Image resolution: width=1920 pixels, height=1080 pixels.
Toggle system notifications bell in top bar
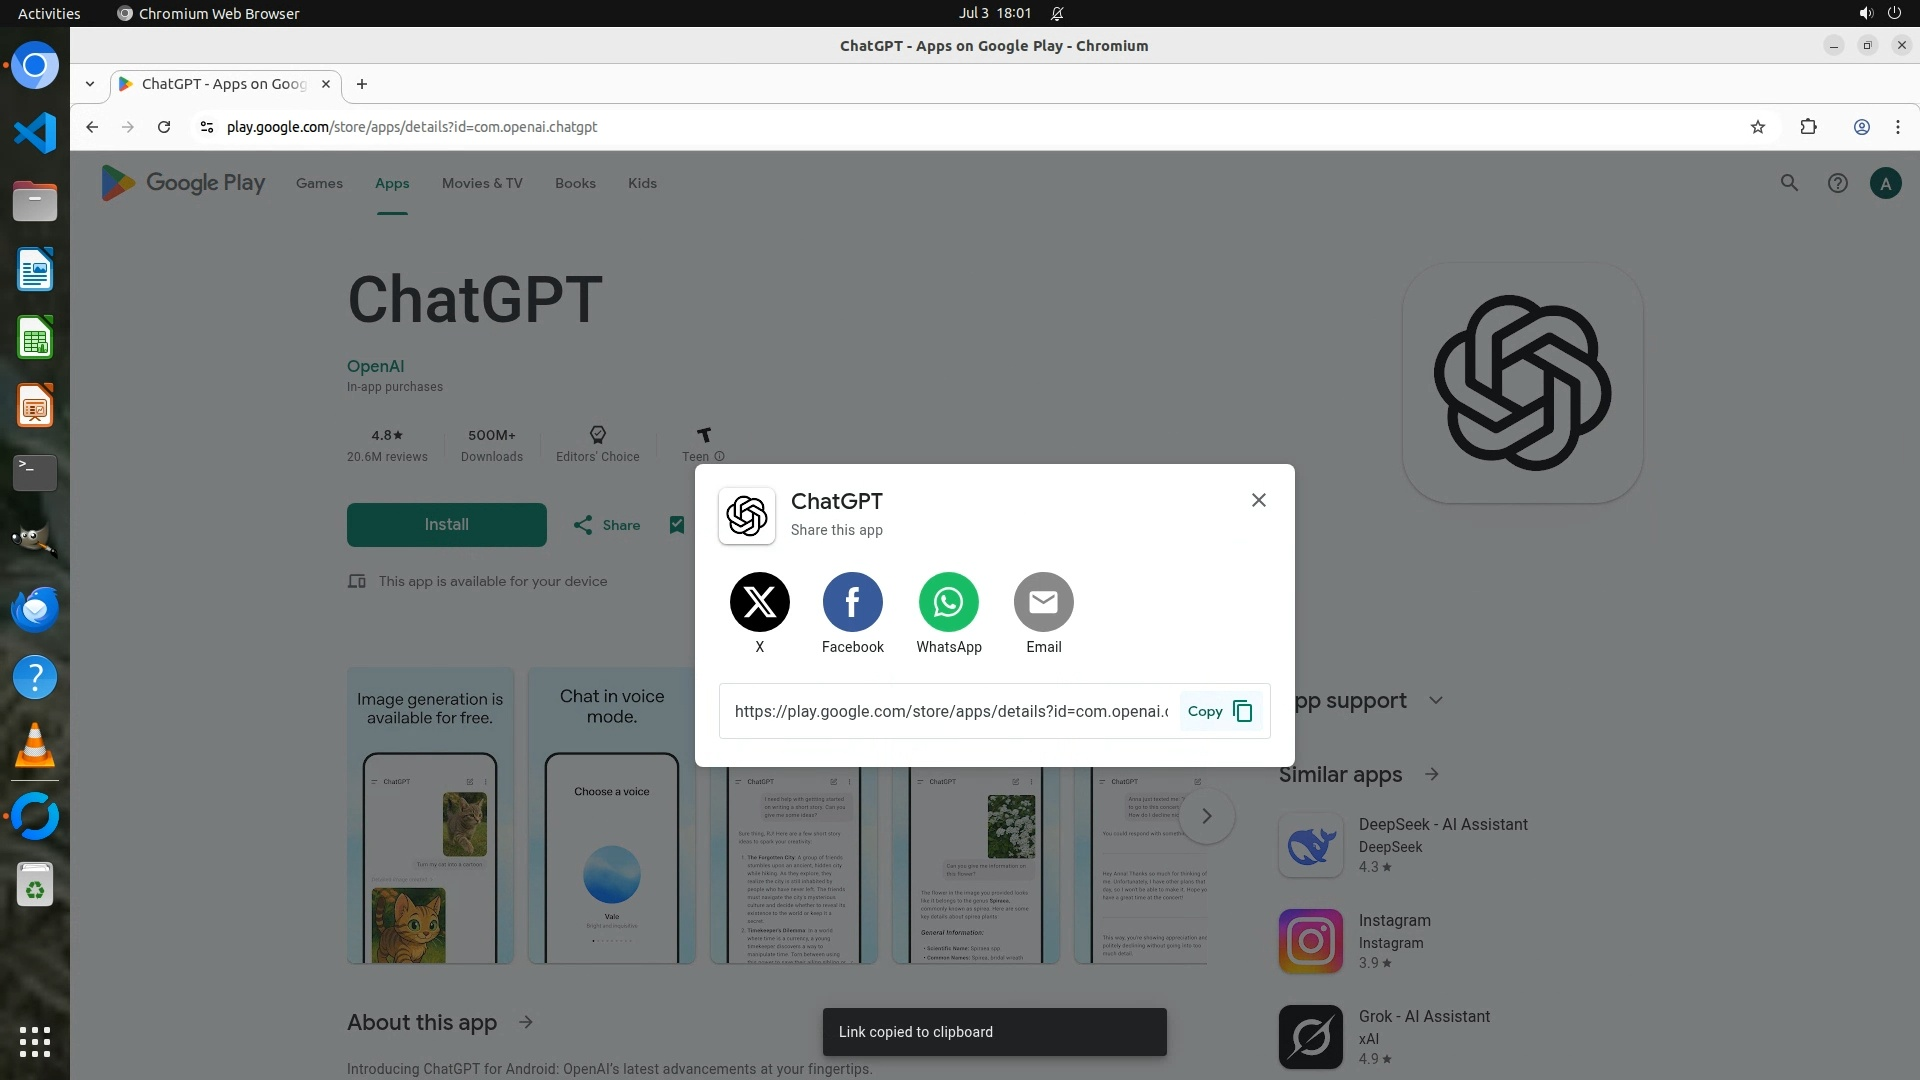(x=1057, y=13)
